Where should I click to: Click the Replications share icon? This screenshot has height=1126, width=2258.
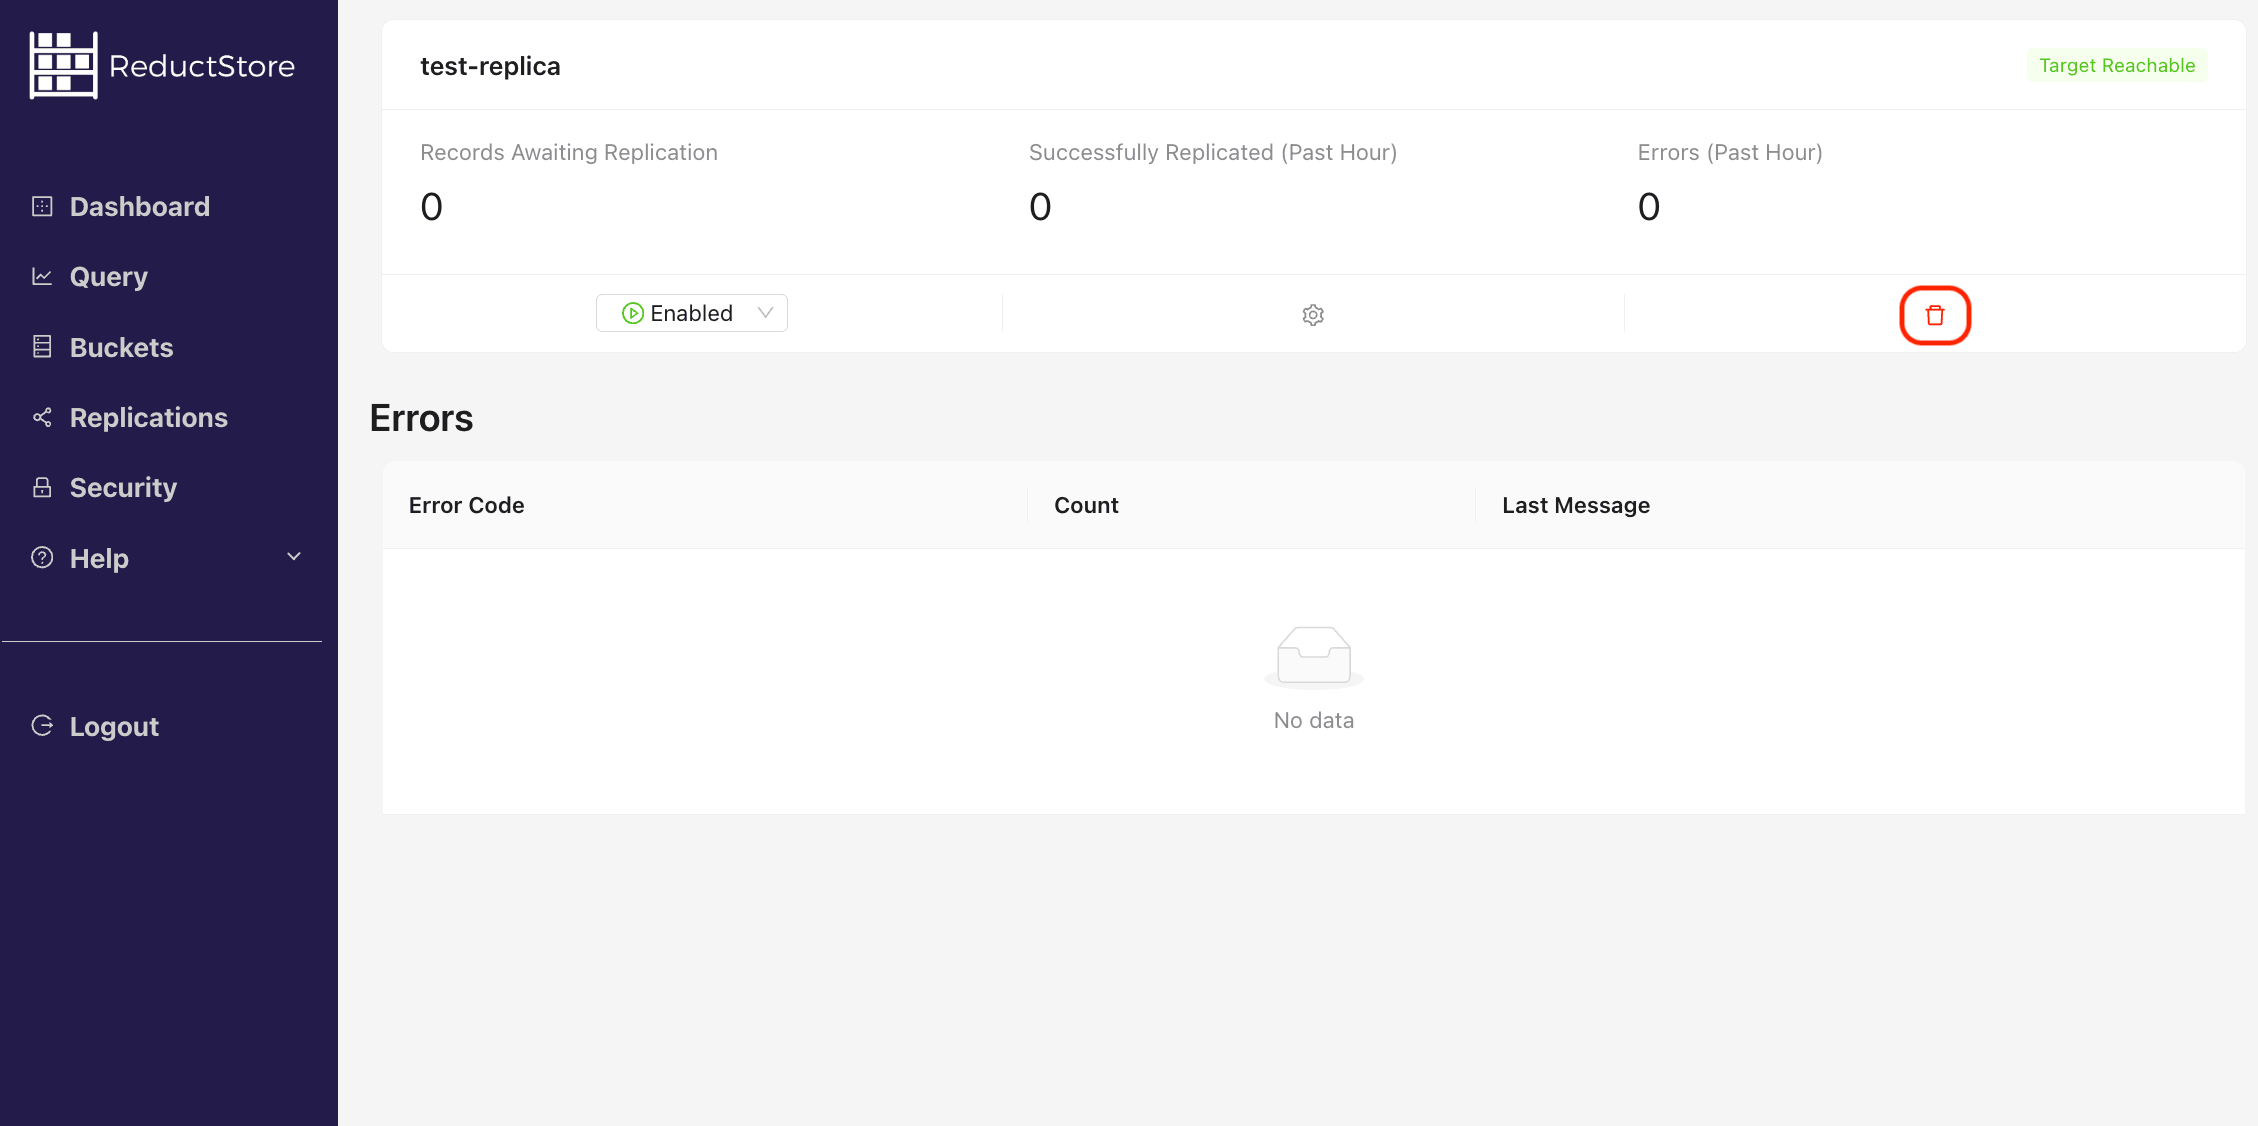(42, 417)
